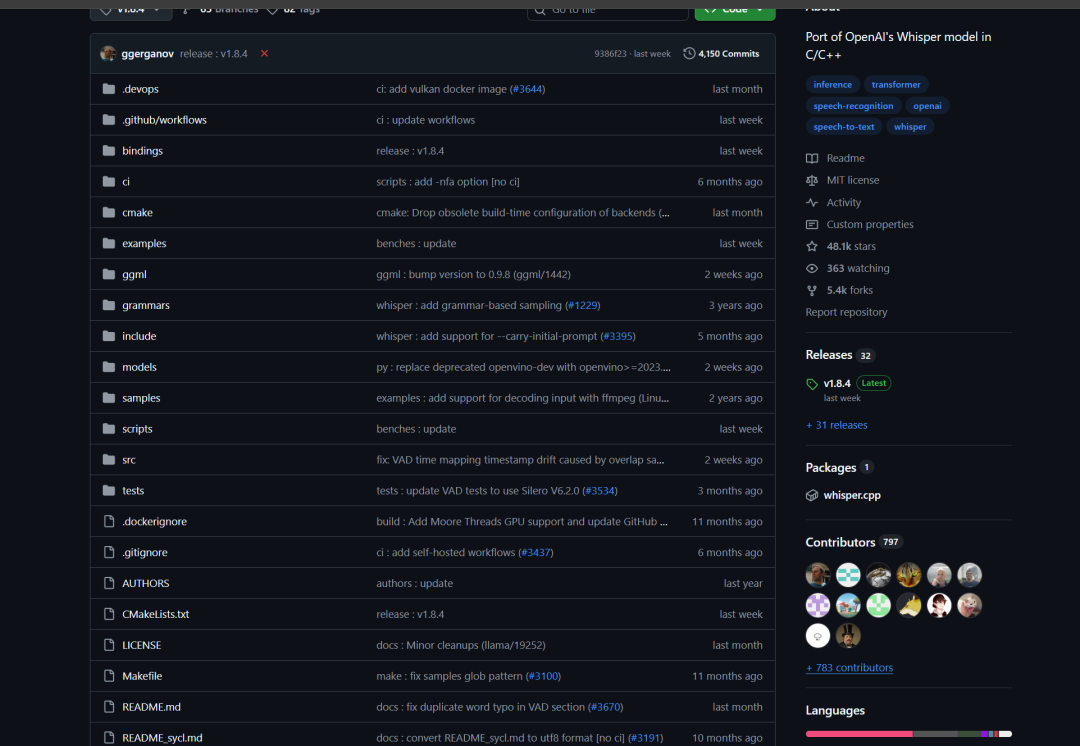
Task: Click the star icon beside 48.1k stars
Action: 812,247
